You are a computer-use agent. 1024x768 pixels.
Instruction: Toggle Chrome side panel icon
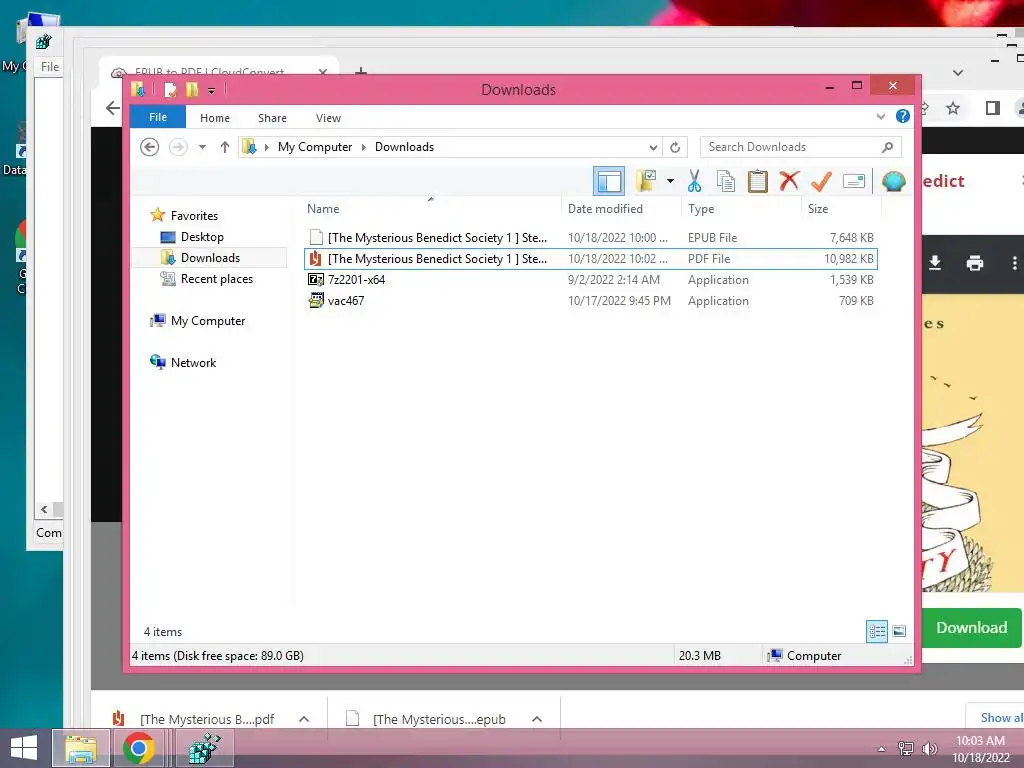[993, 108]
